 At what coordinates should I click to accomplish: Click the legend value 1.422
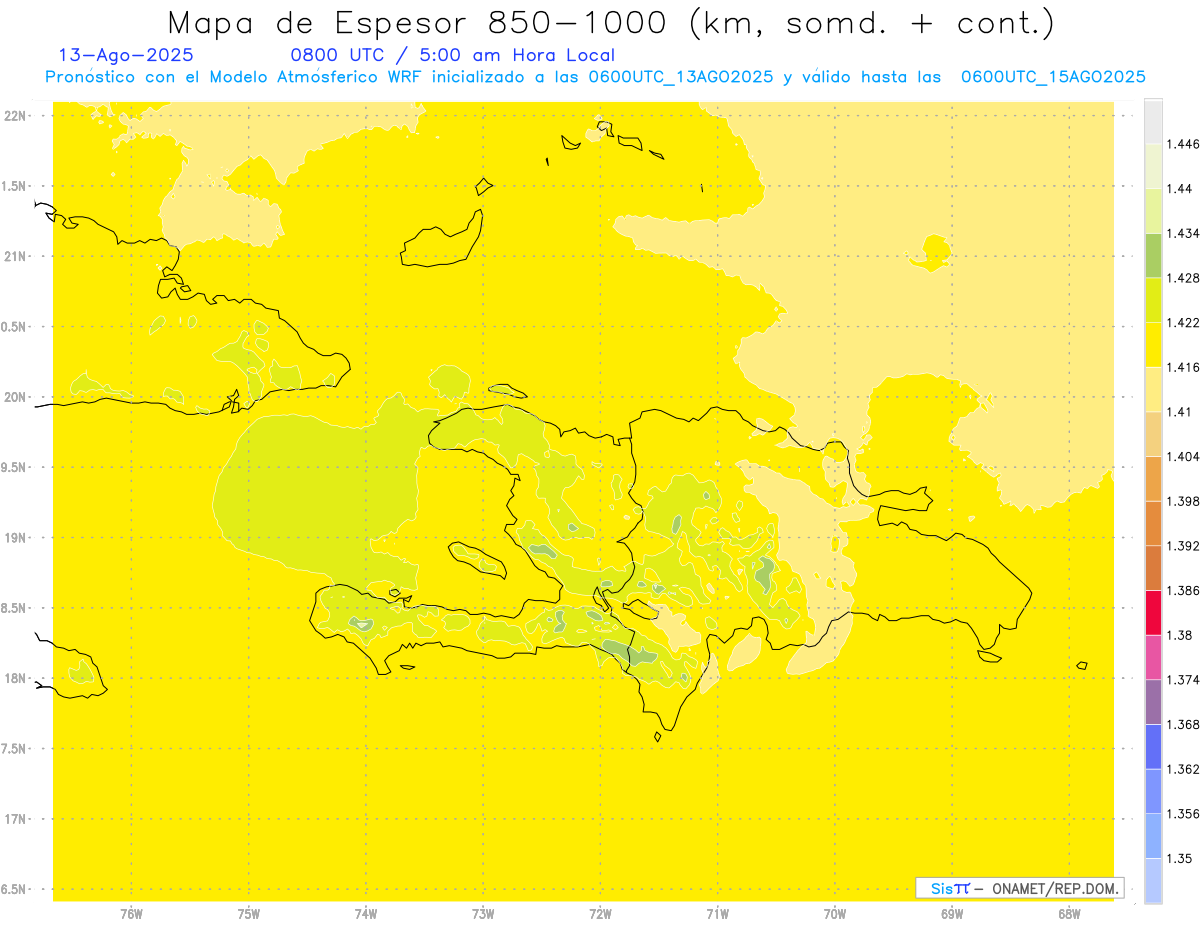pos(1183,322)
